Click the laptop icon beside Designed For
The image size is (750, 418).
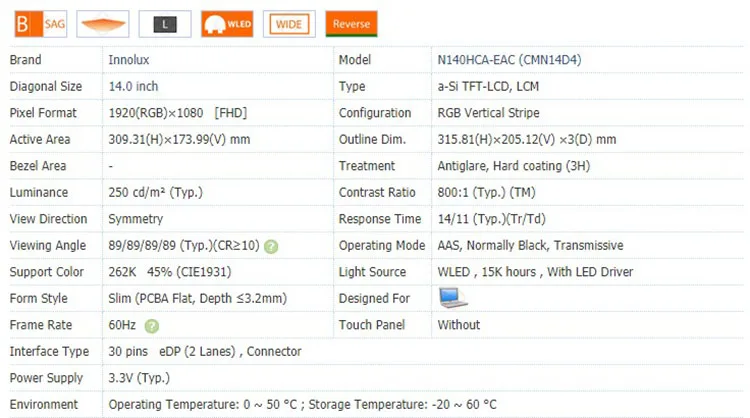pyautogui.click(x=453, y=298)
